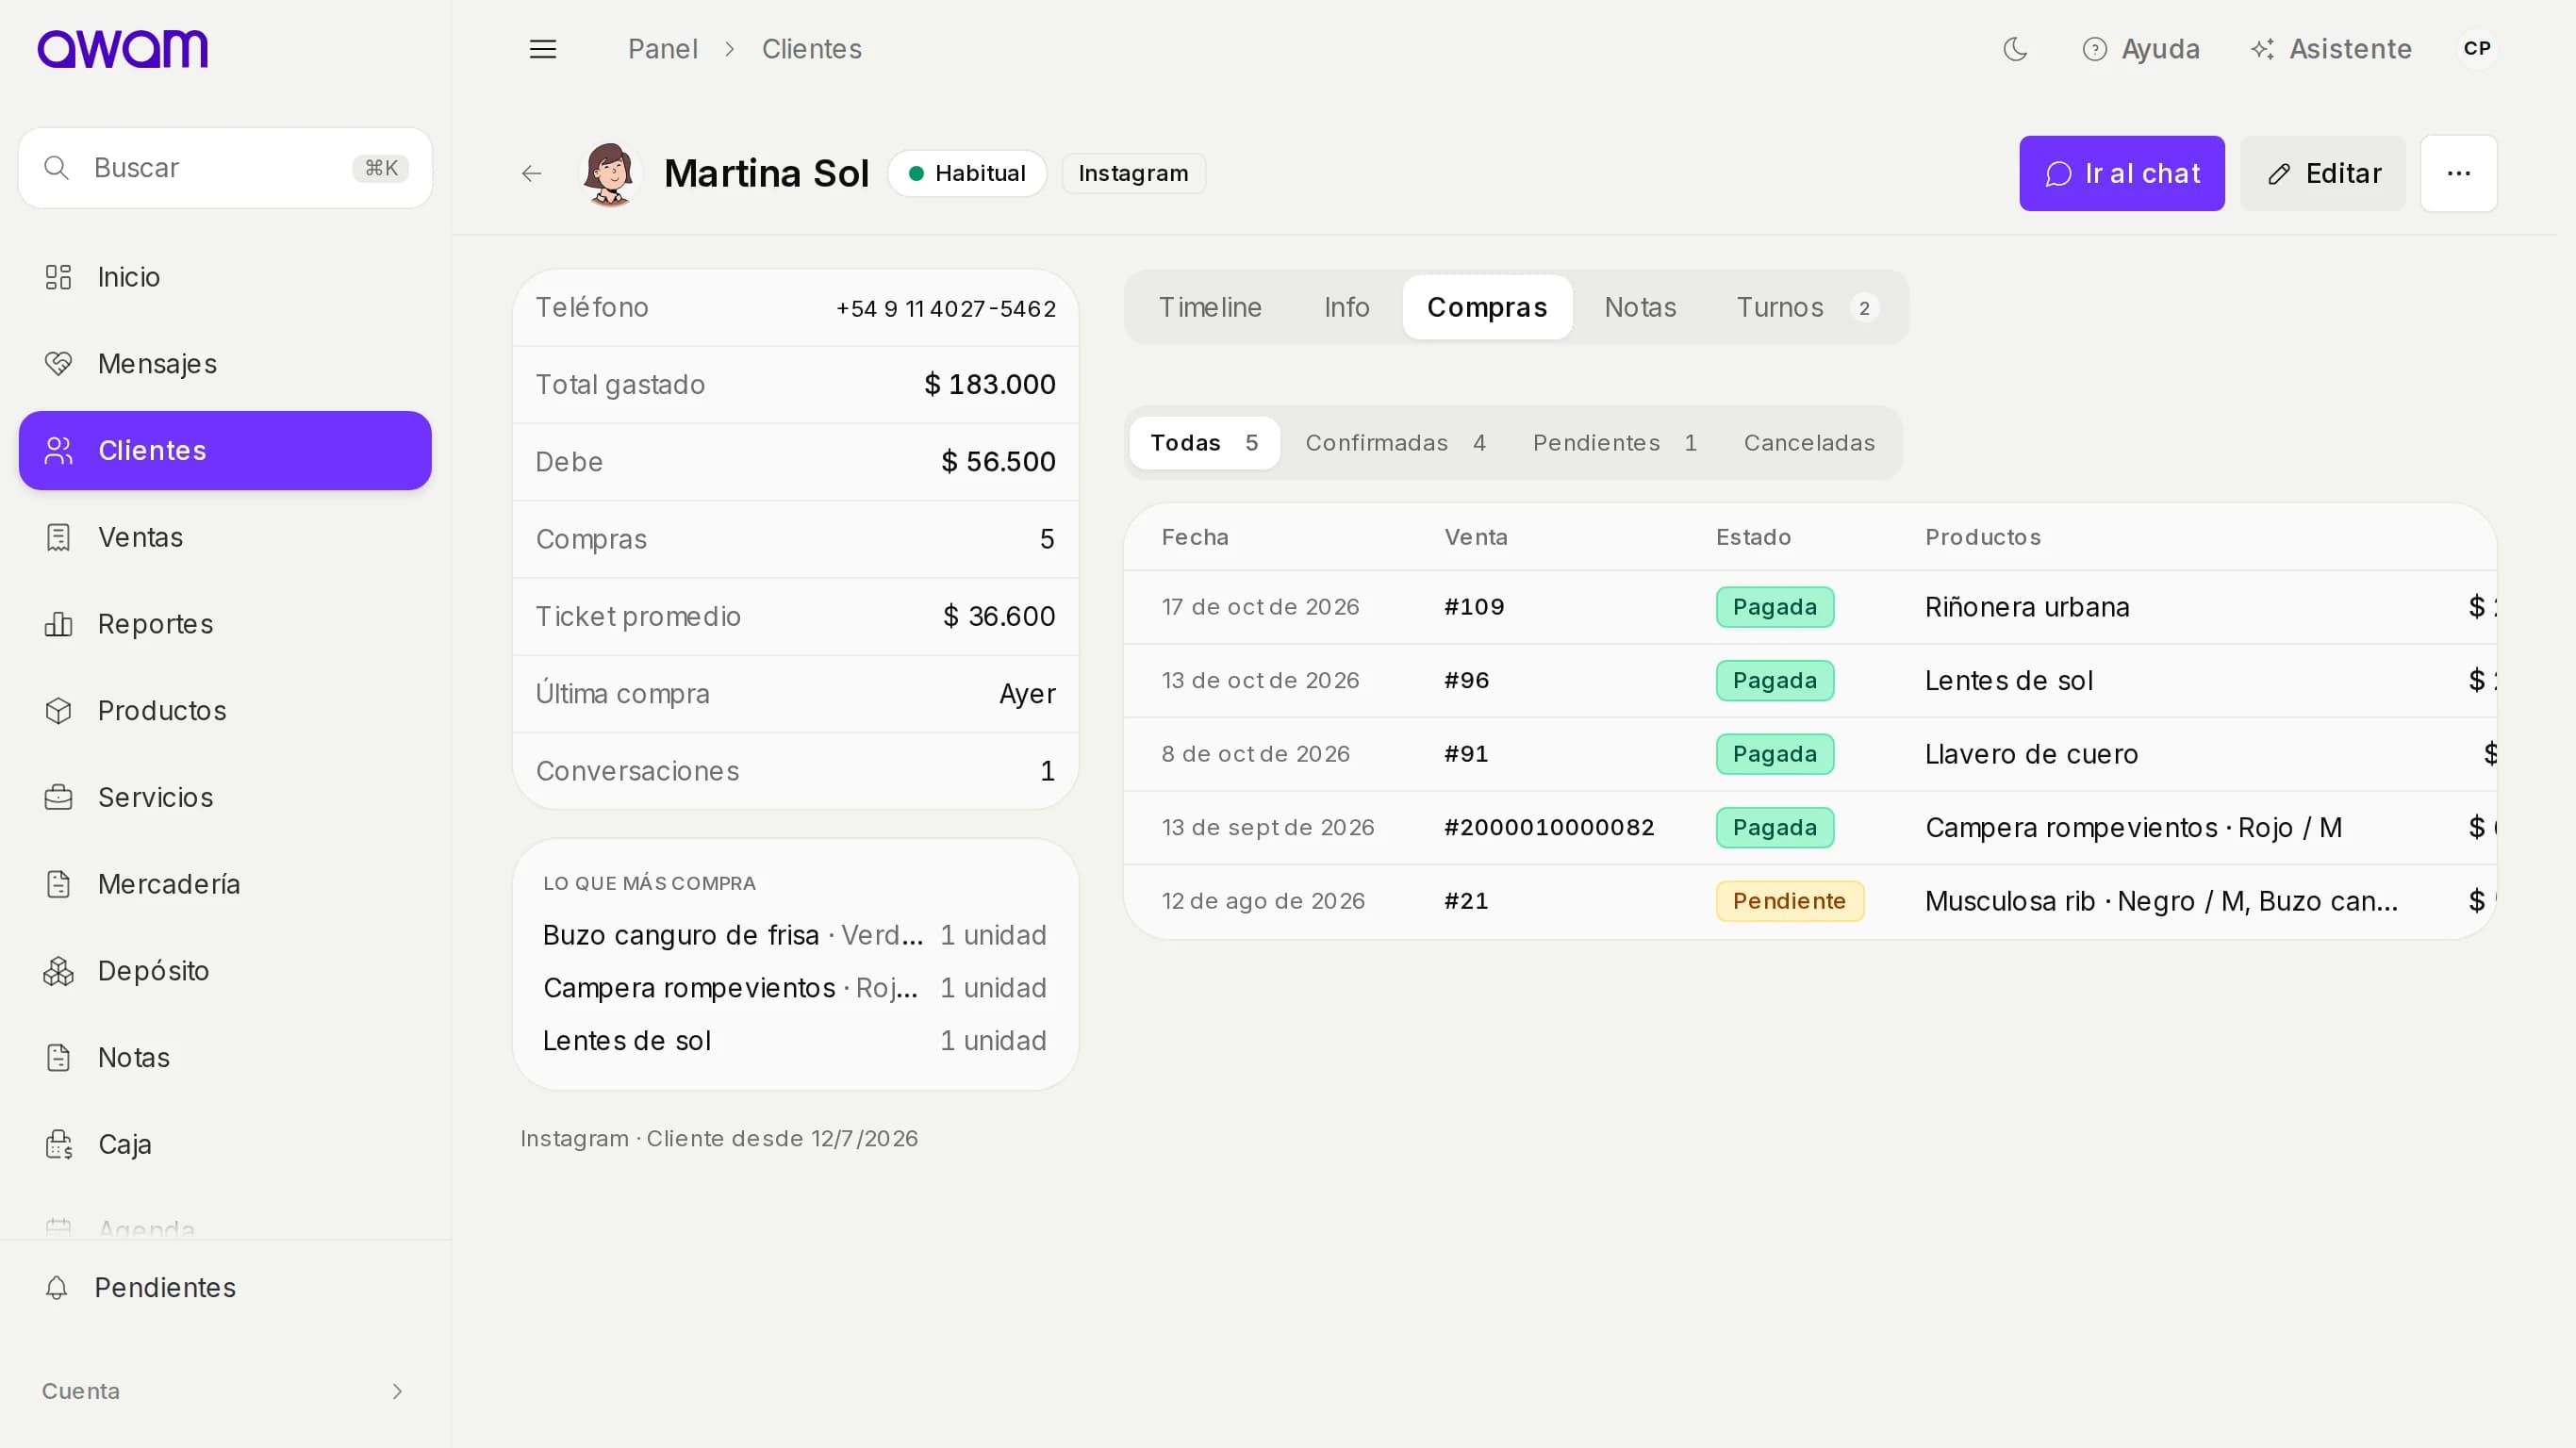Select the Compras tab
The image size is (2576, 1448).
pos(1487,307)
